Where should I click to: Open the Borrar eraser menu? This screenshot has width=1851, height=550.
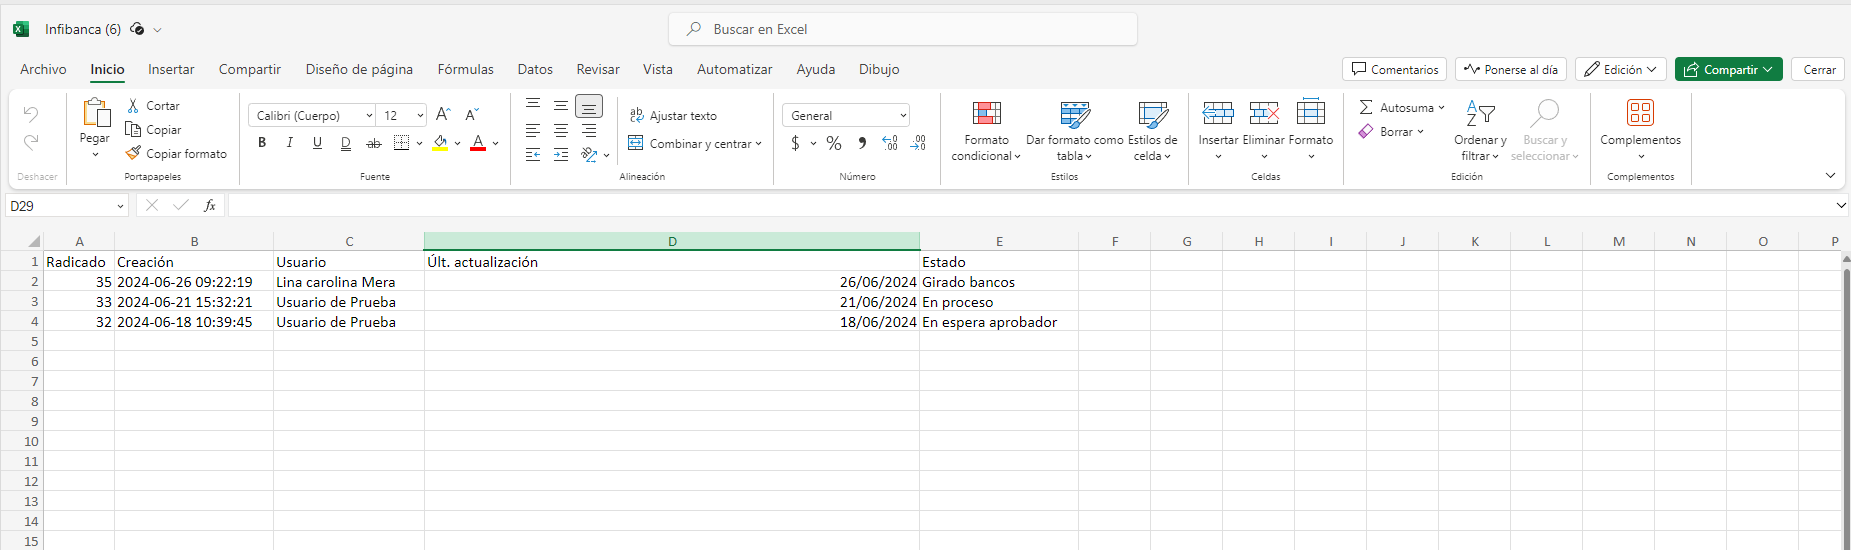[1391, 132]
